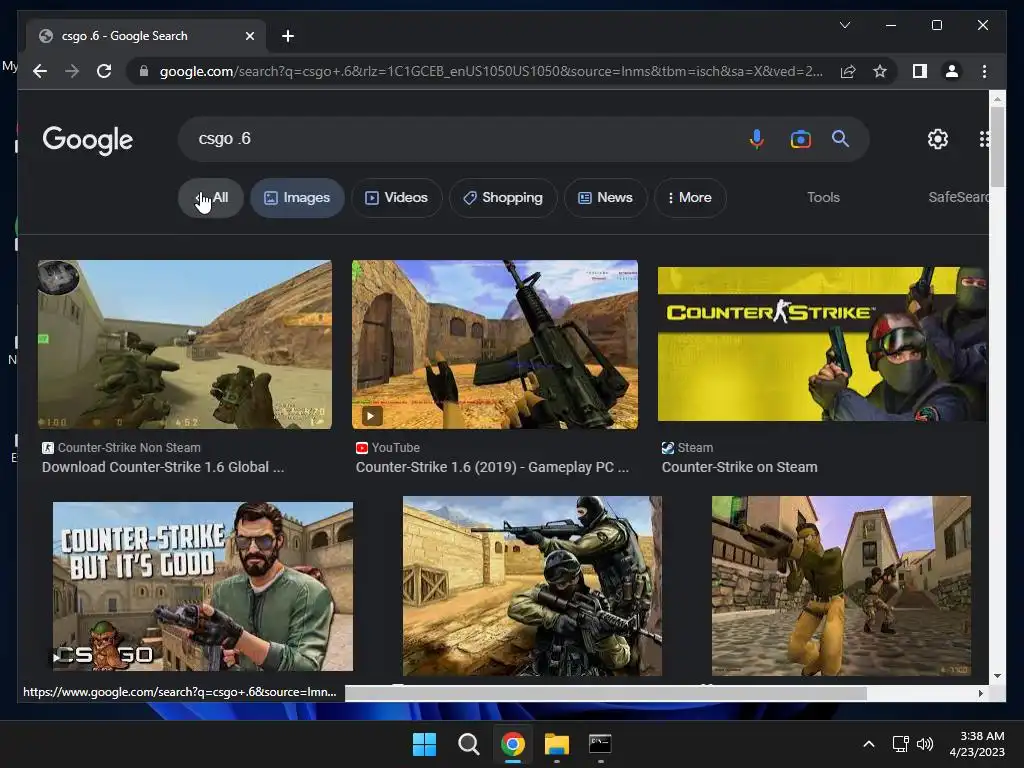View site security lock info
This screenshot has width=1024, height=768.
(144, 71)
